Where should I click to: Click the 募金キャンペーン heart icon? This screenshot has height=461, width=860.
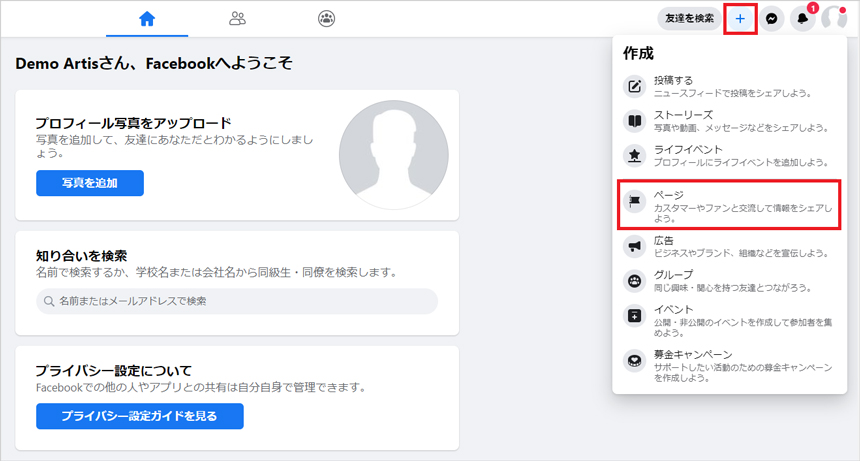[x=635, y=361]
